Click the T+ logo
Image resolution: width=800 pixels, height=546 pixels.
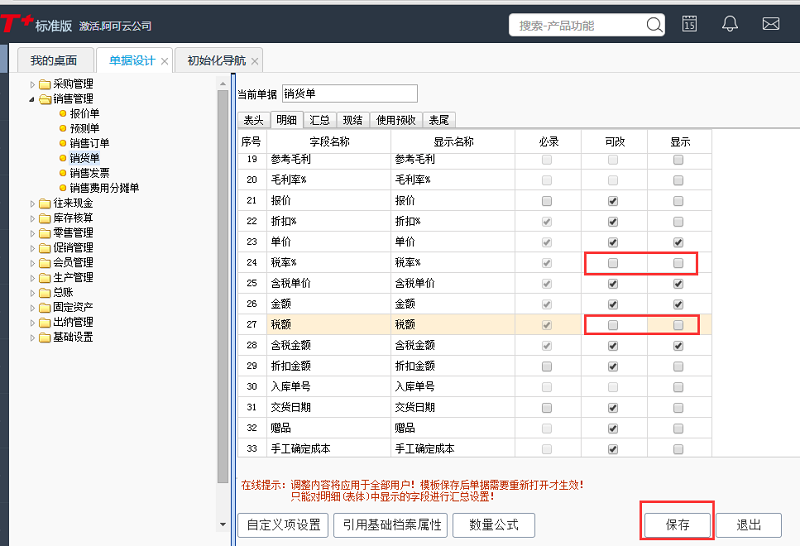tap(16, 23)
